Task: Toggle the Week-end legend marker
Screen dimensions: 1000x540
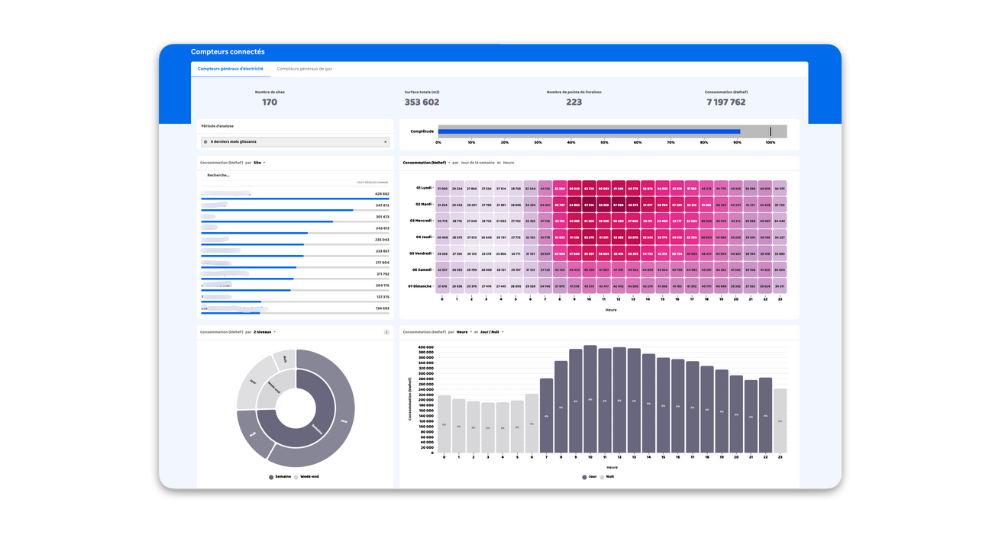Action: 296,477
